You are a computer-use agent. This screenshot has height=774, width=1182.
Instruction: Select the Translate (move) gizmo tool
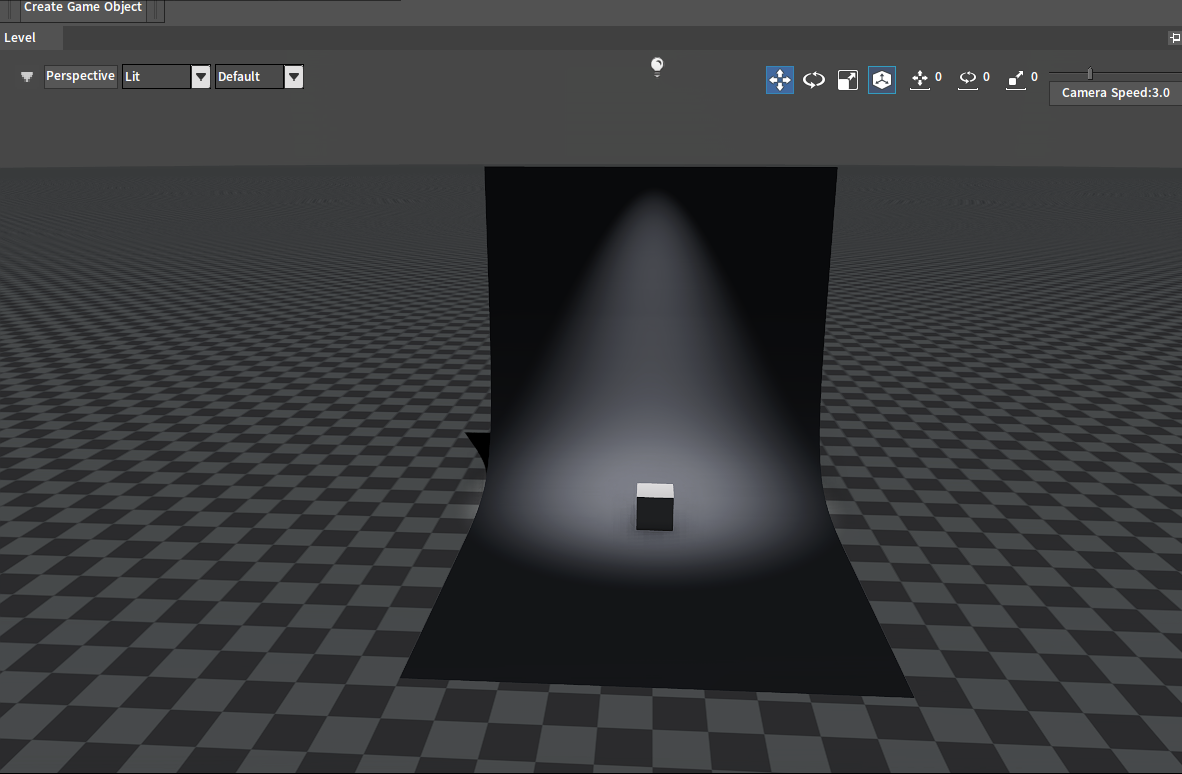(x=779, y=80)
